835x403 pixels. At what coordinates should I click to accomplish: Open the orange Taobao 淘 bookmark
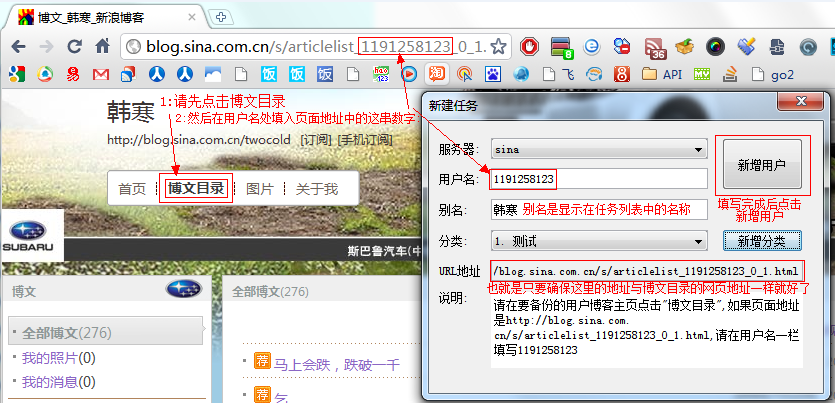tap(437, 75)
